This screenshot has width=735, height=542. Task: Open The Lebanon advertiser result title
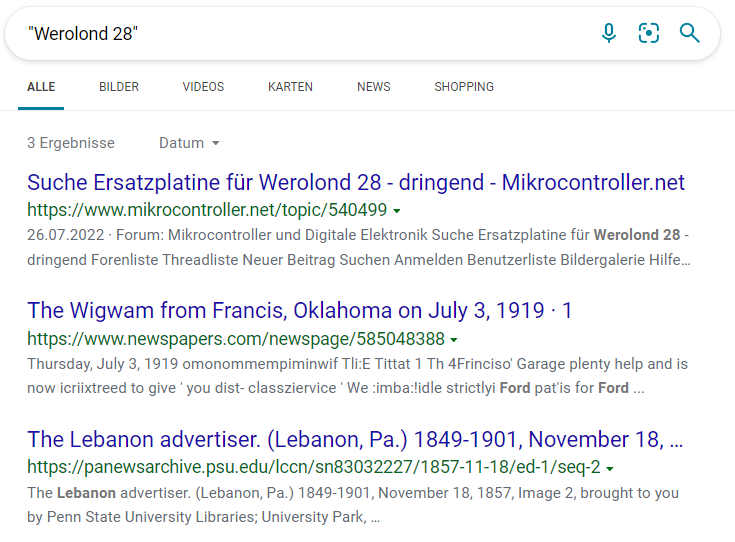[355, 439]
